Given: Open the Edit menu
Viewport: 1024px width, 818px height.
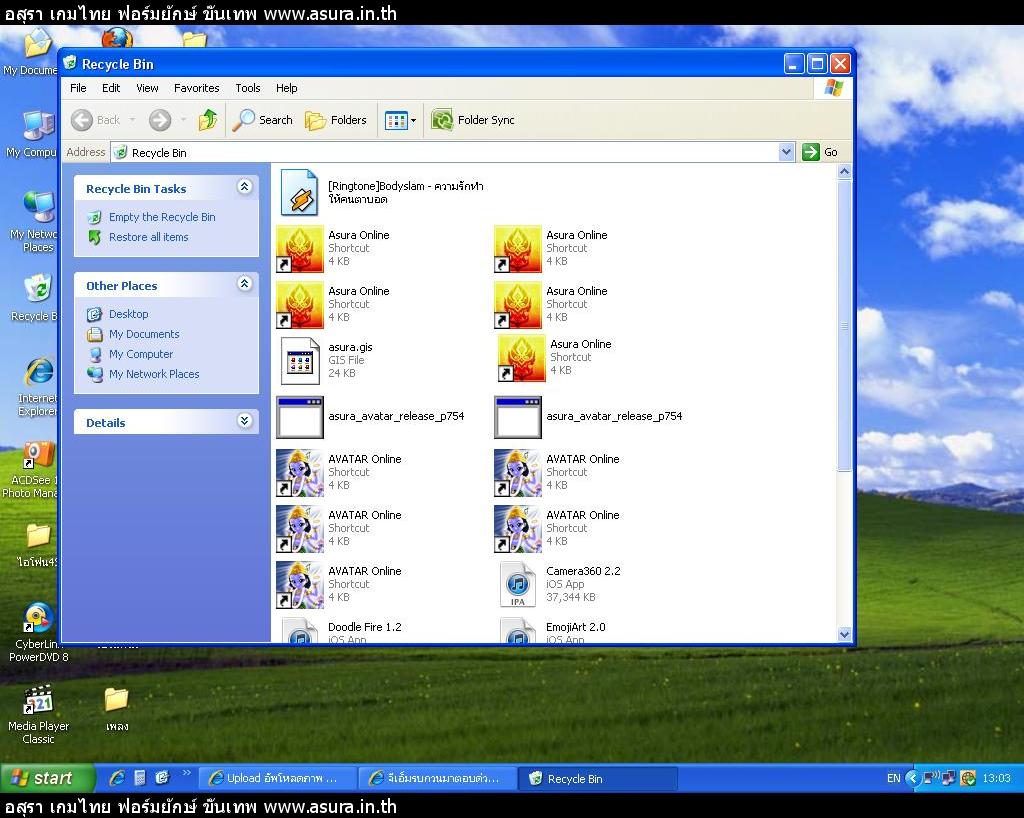Looking at the screenshot, I should coord(111,88).
